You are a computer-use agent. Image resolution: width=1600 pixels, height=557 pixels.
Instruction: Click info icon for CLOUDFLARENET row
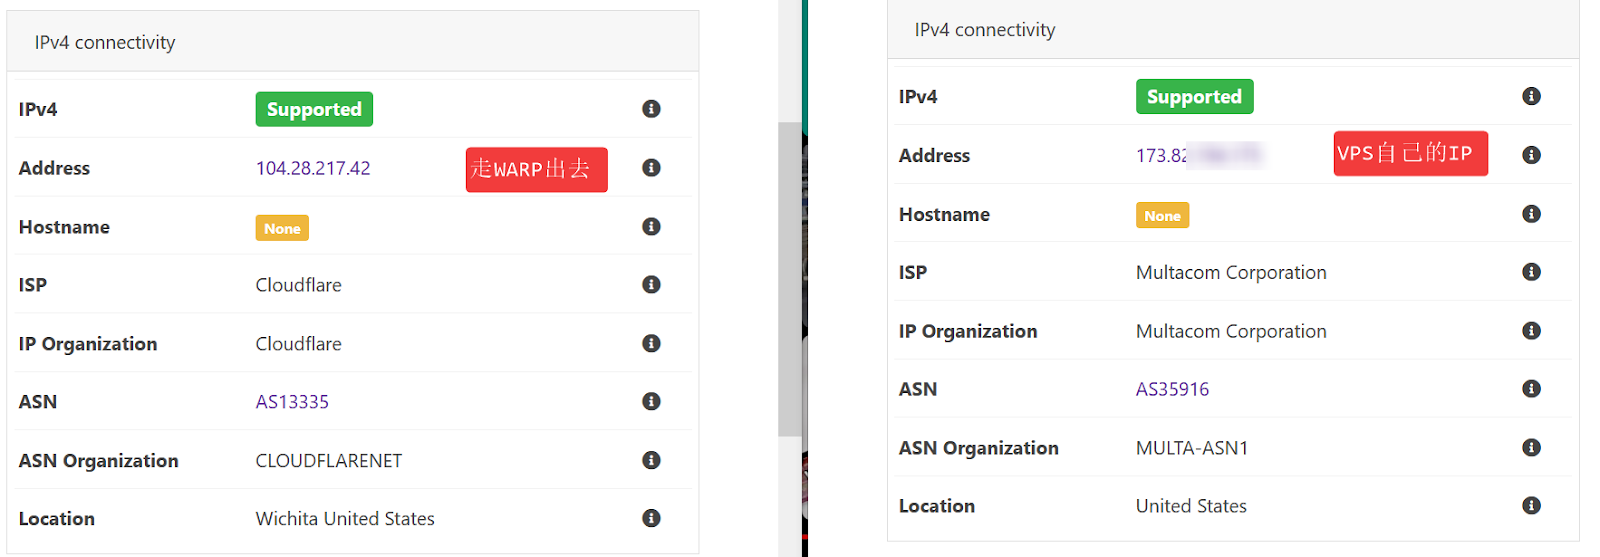click(x=651, y=460)
